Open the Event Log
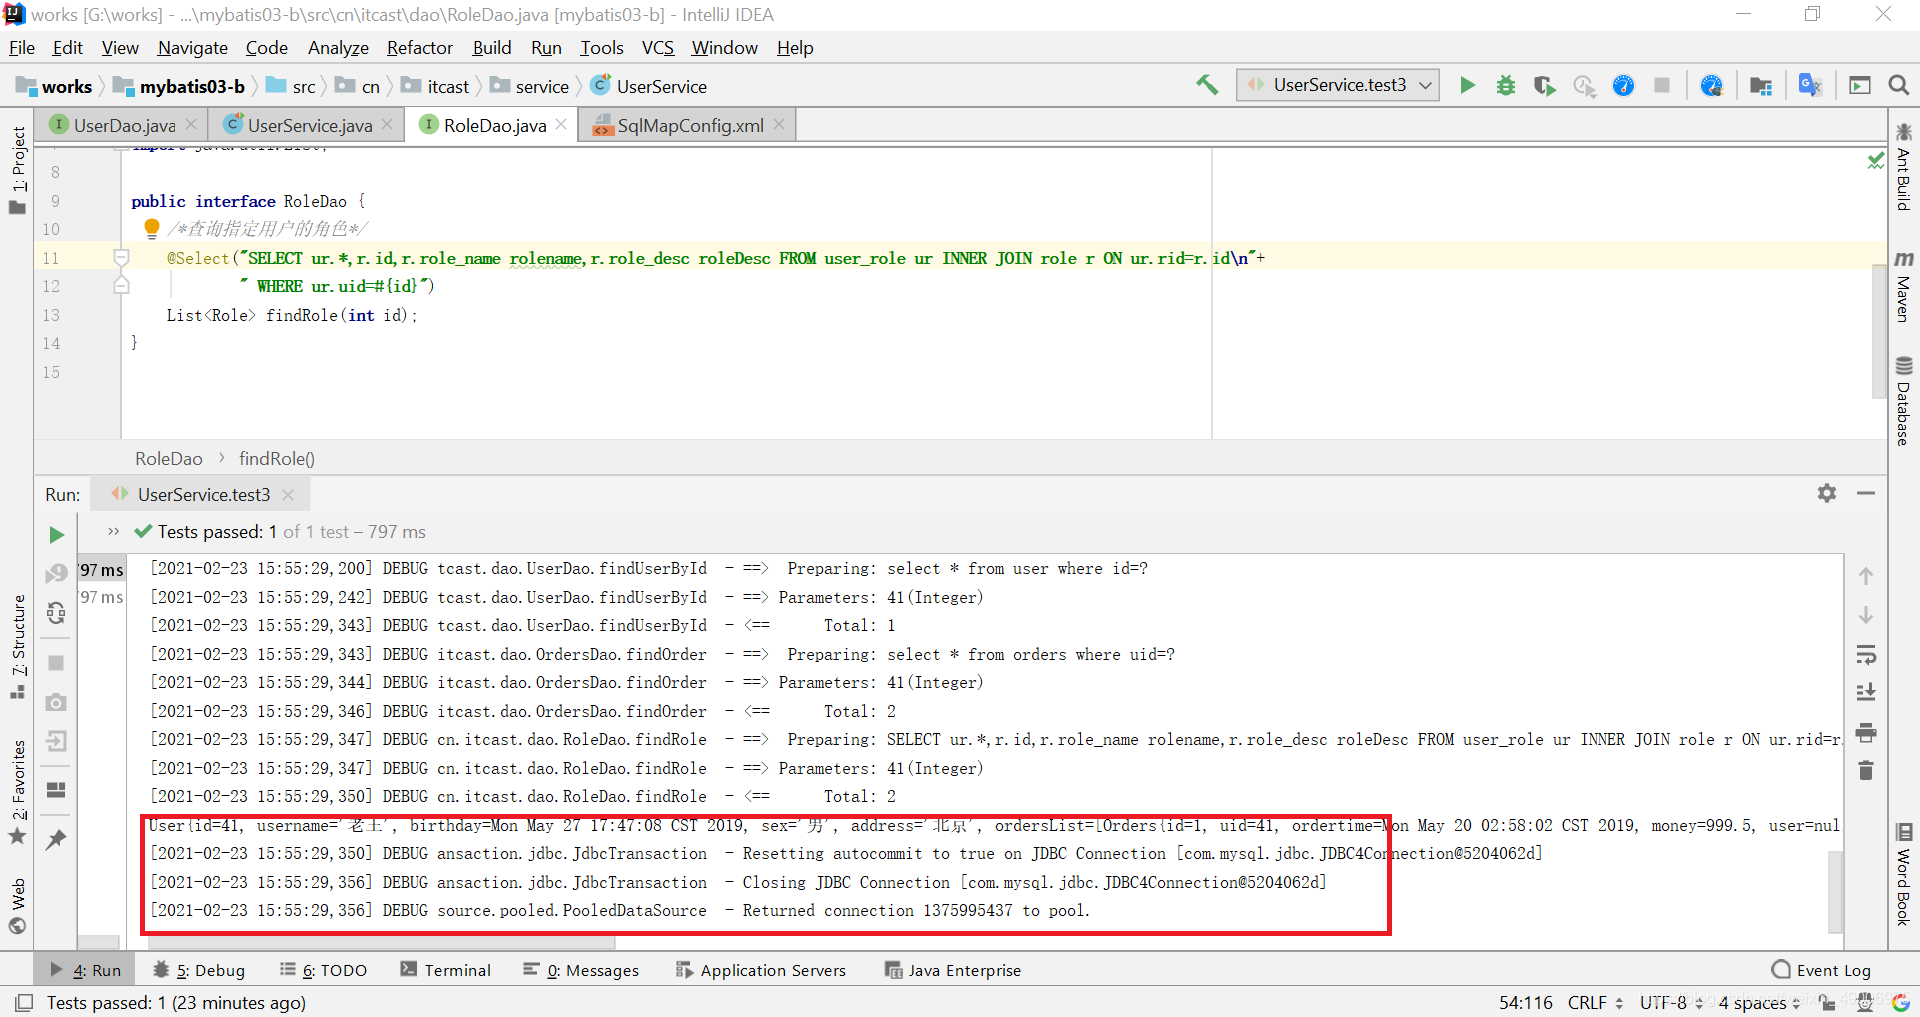This screenshot has width=1920, height=1017. pos(1821,970)
